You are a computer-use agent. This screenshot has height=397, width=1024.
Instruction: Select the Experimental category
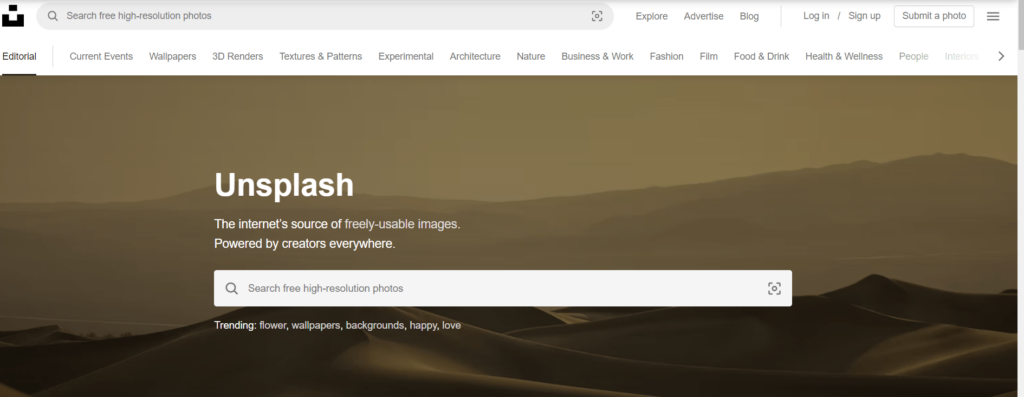click(406, 56)
